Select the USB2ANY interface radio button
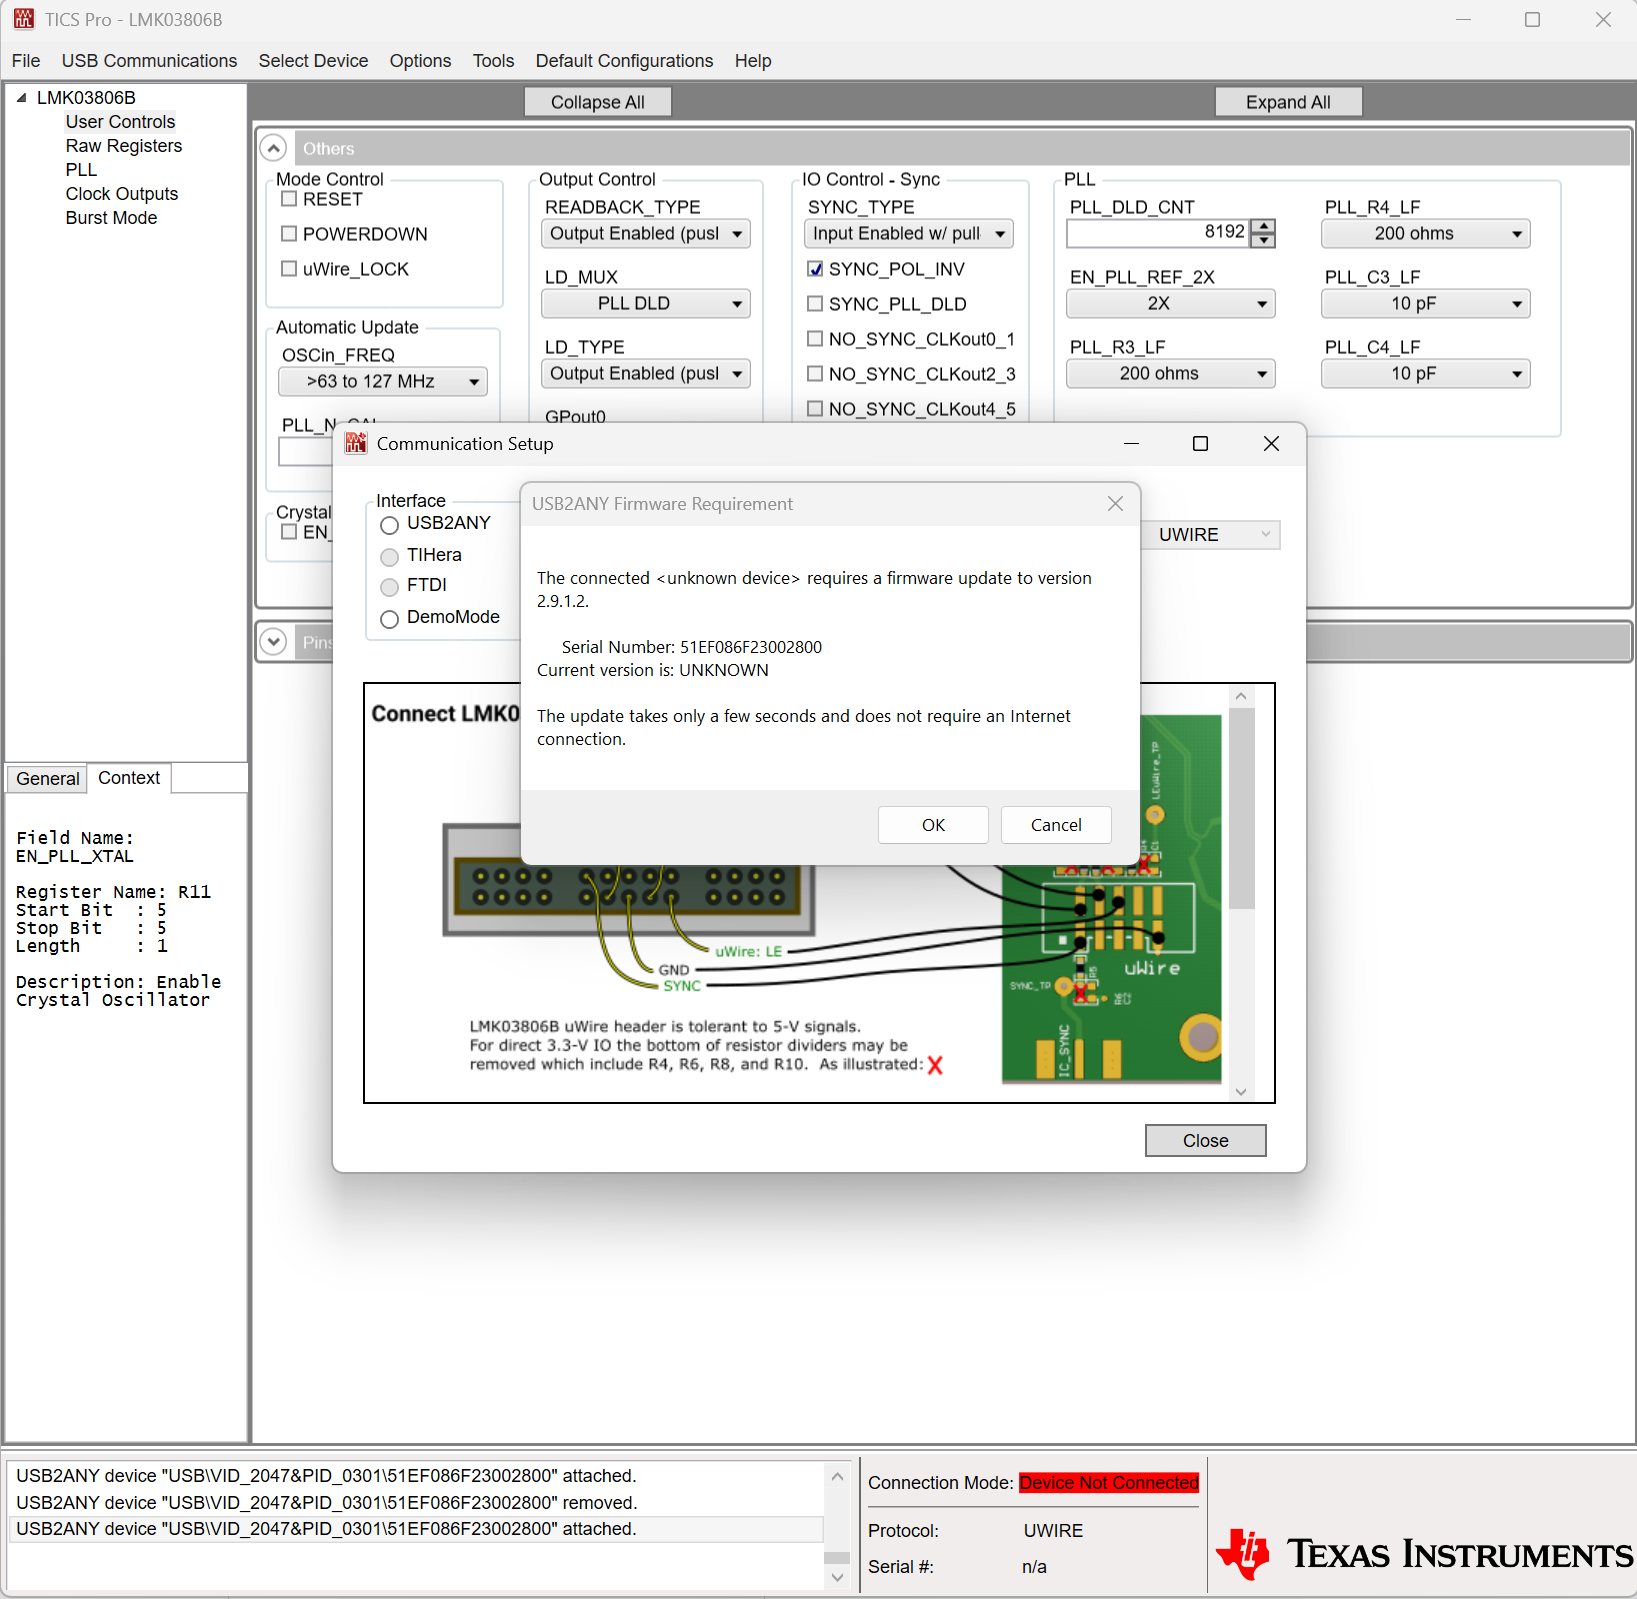The height and width of the screenshot is (1599, 1637). pyautogui.click(x=389, y=525)
